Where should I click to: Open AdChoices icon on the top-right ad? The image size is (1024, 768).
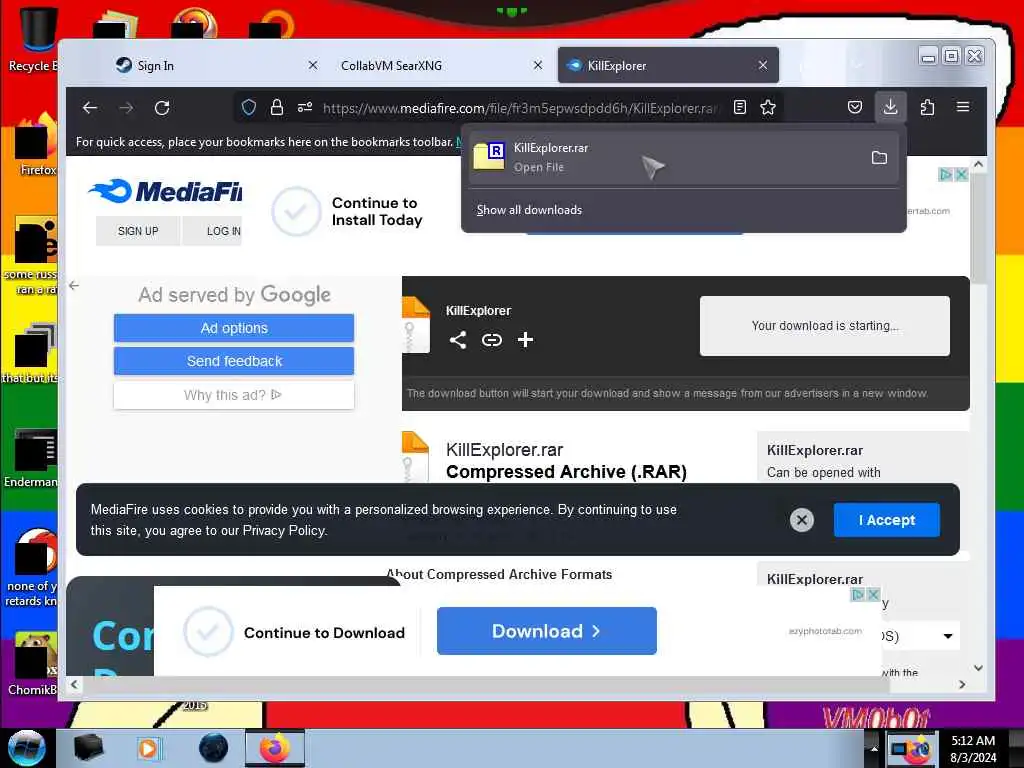click(x=946, y=174)
